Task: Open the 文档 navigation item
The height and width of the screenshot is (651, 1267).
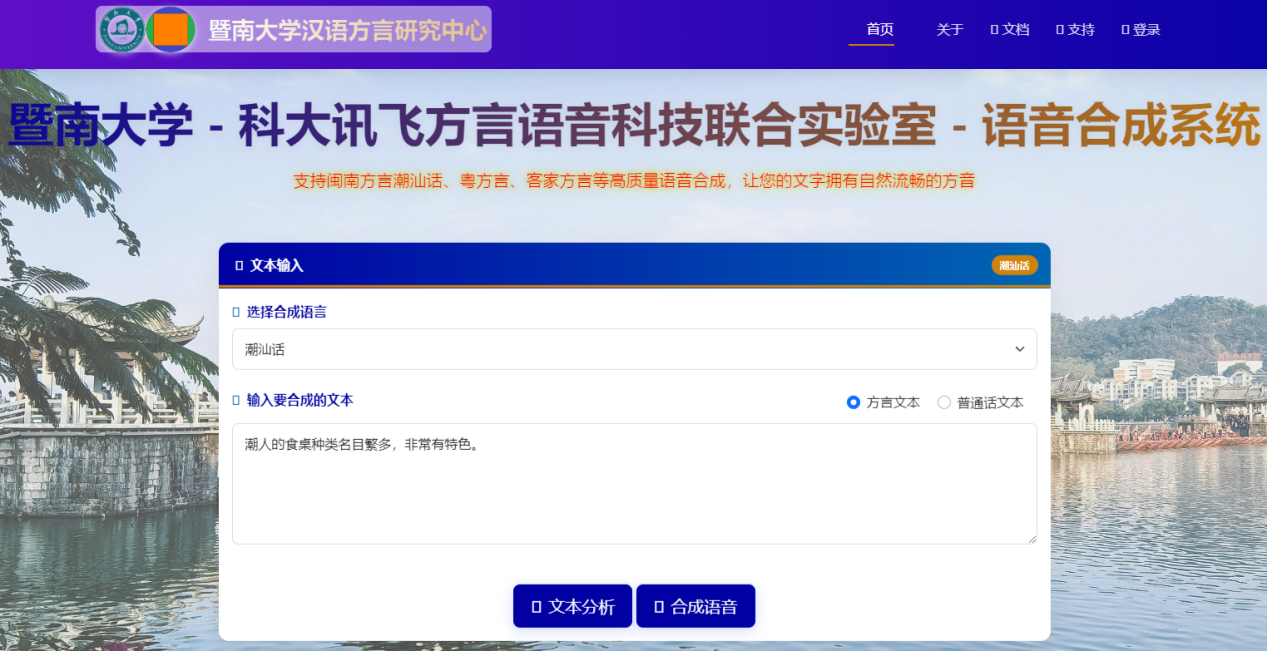Action: pyautogui.click(x=1009, y=30)
